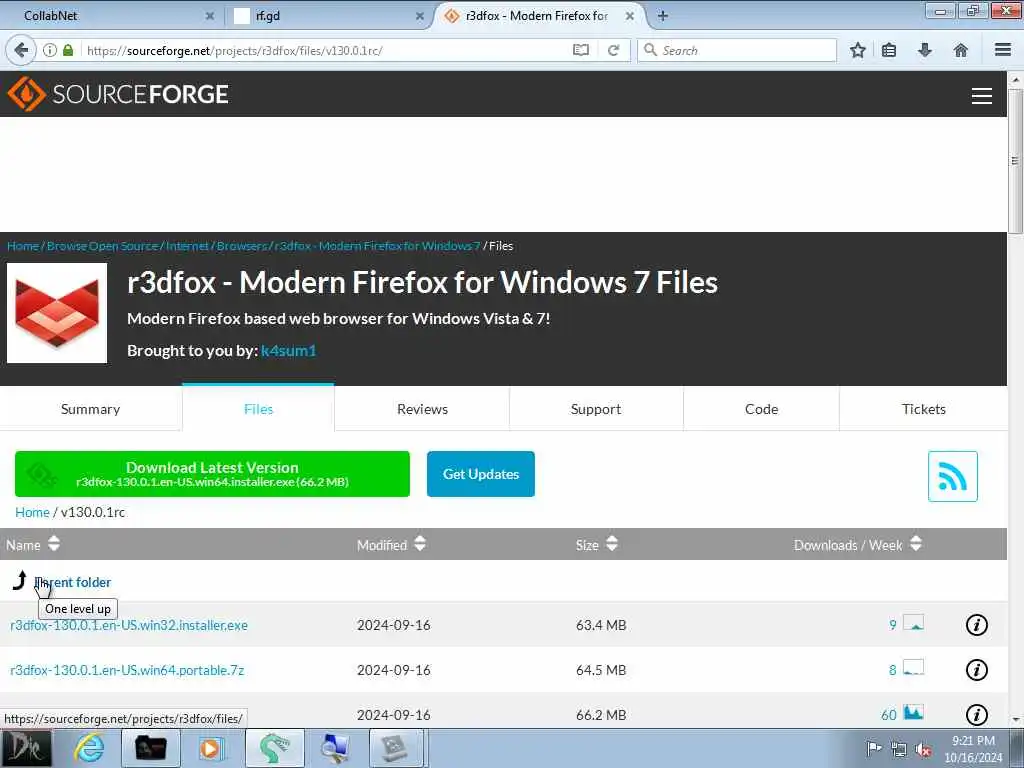Open the Start button on the taskbar
This screenshot has height=768, width=1024.
coord(26,748)
